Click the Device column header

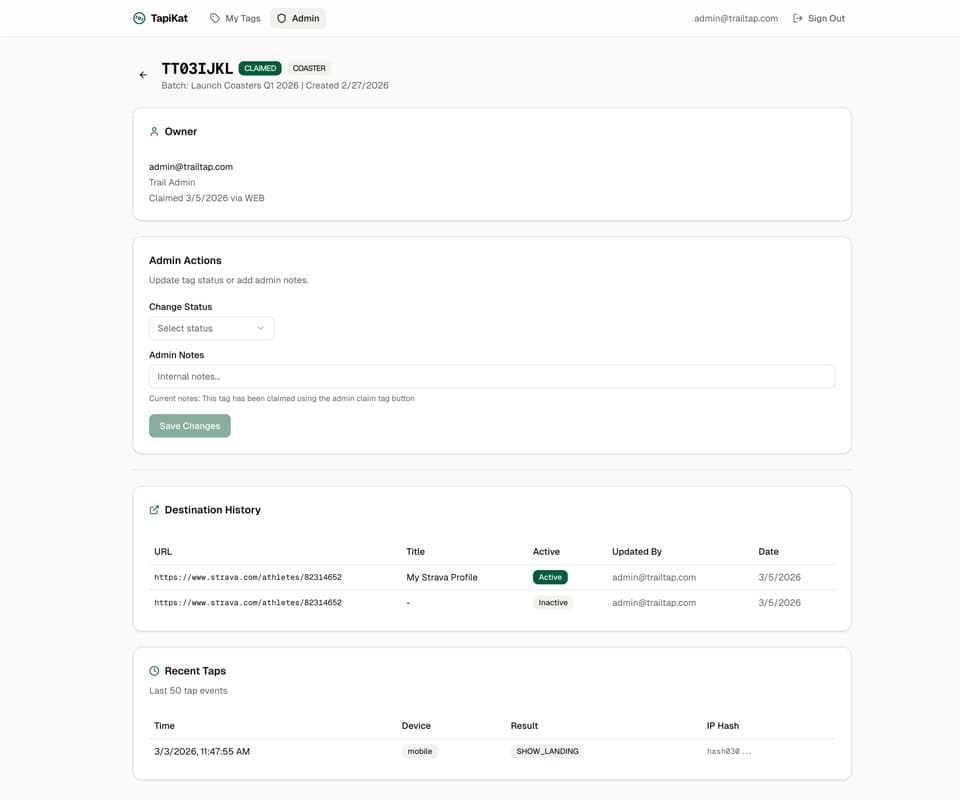pyautogui.click(x=416, y=726)
